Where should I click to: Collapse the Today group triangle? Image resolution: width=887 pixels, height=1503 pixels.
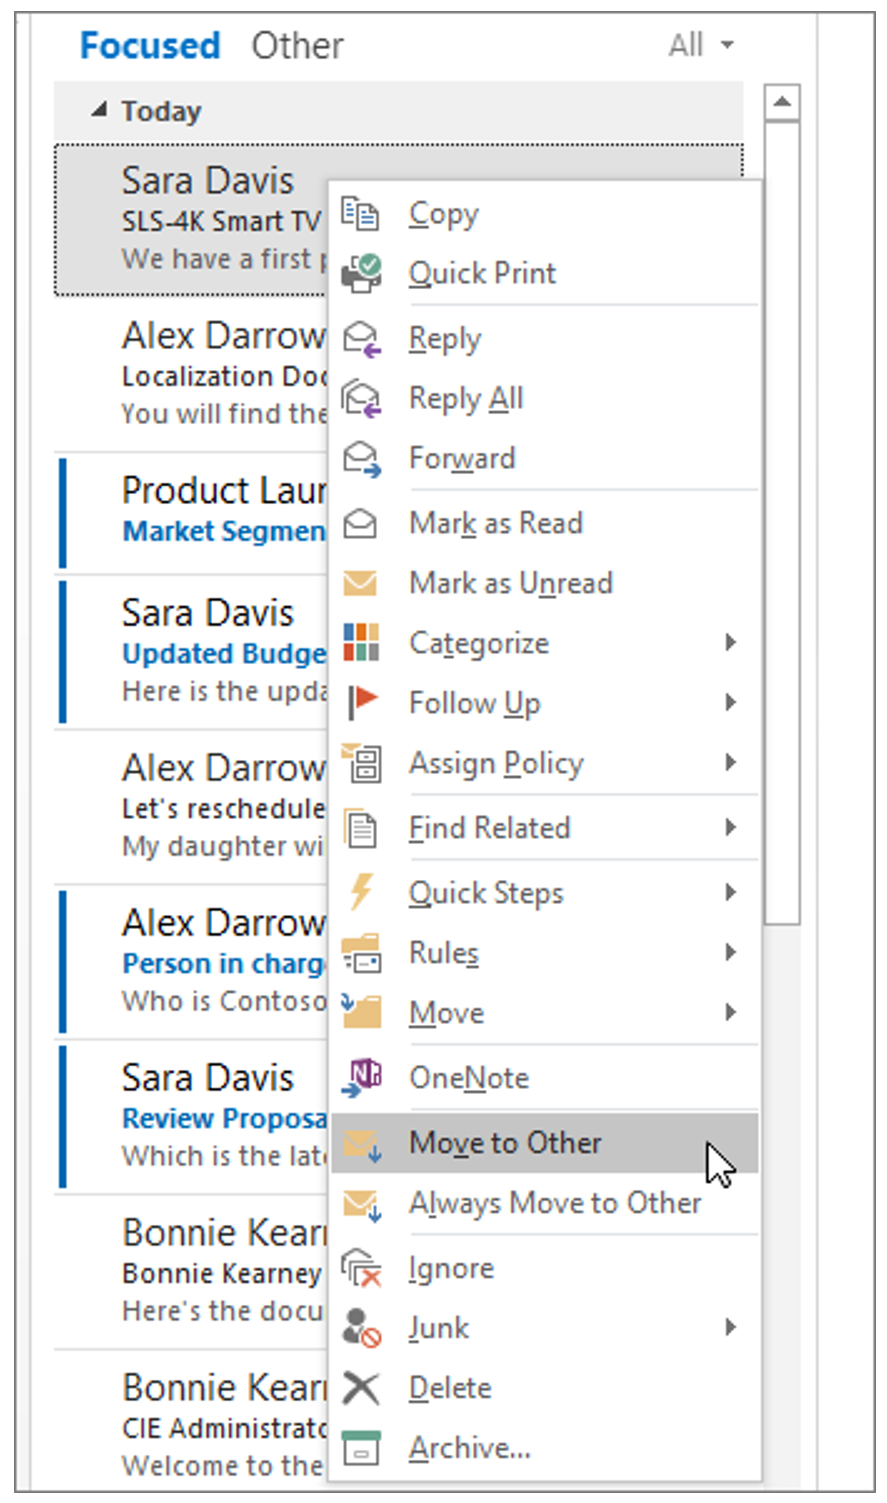[99, 110]
